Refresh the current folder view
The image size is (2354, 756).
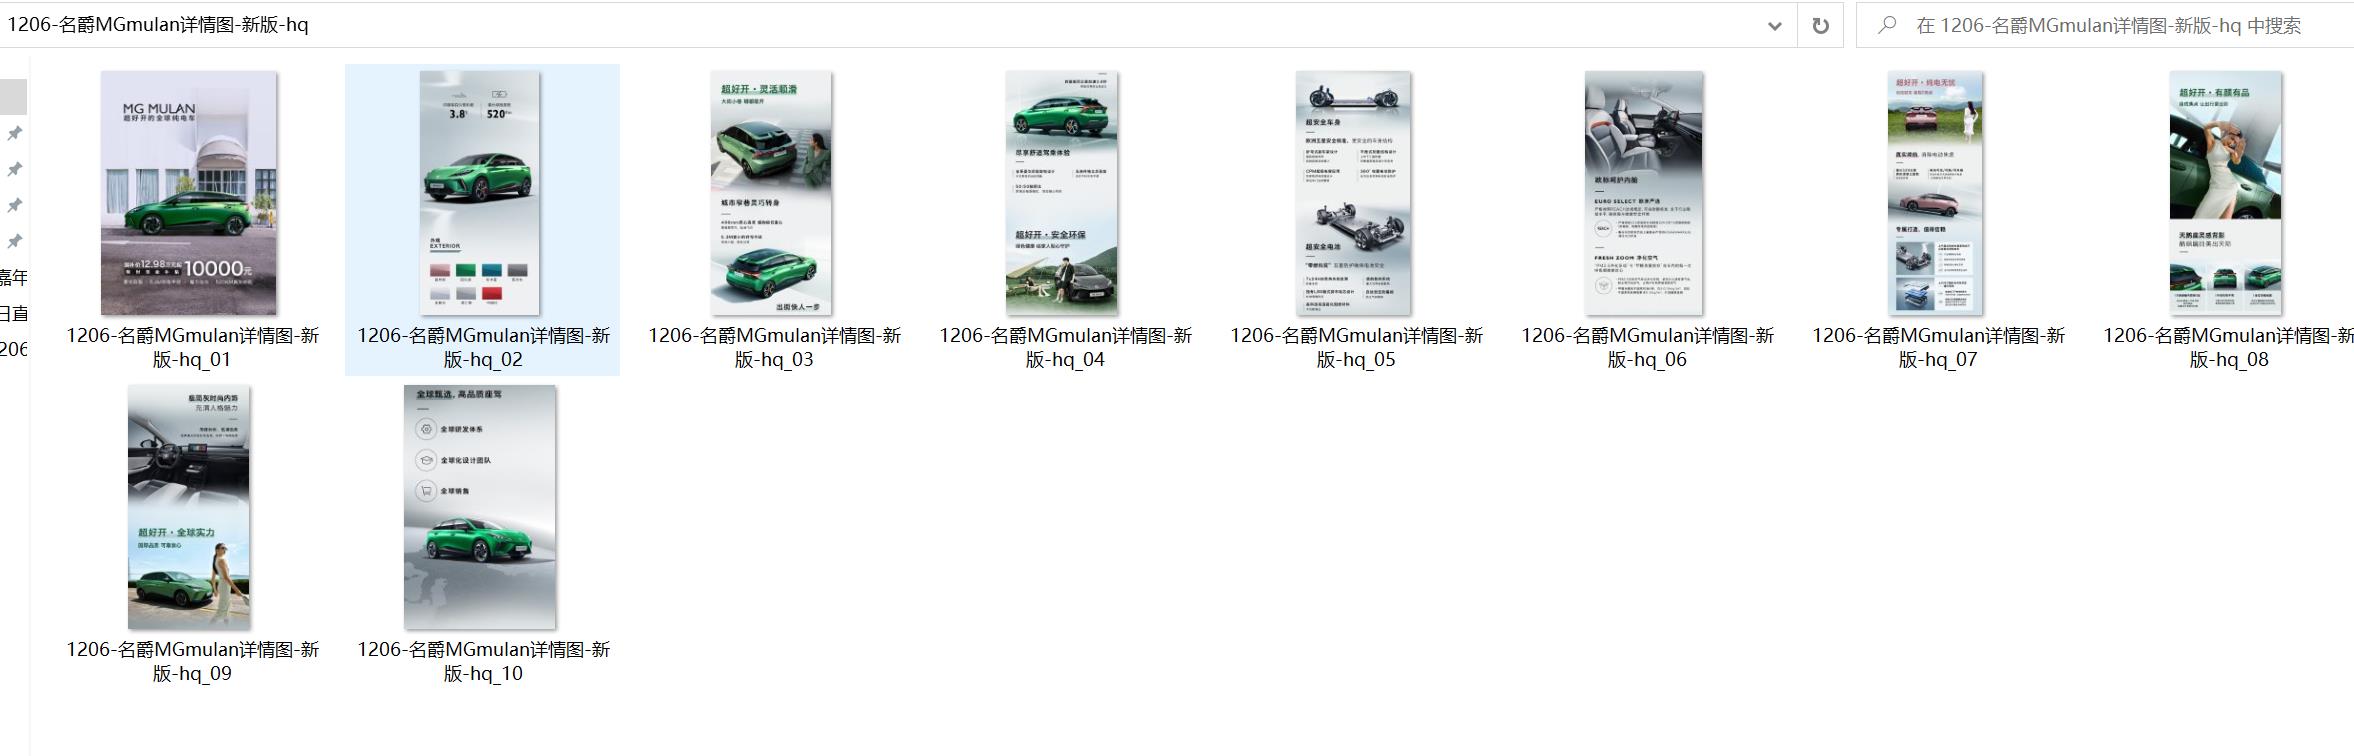(1820, 26)
